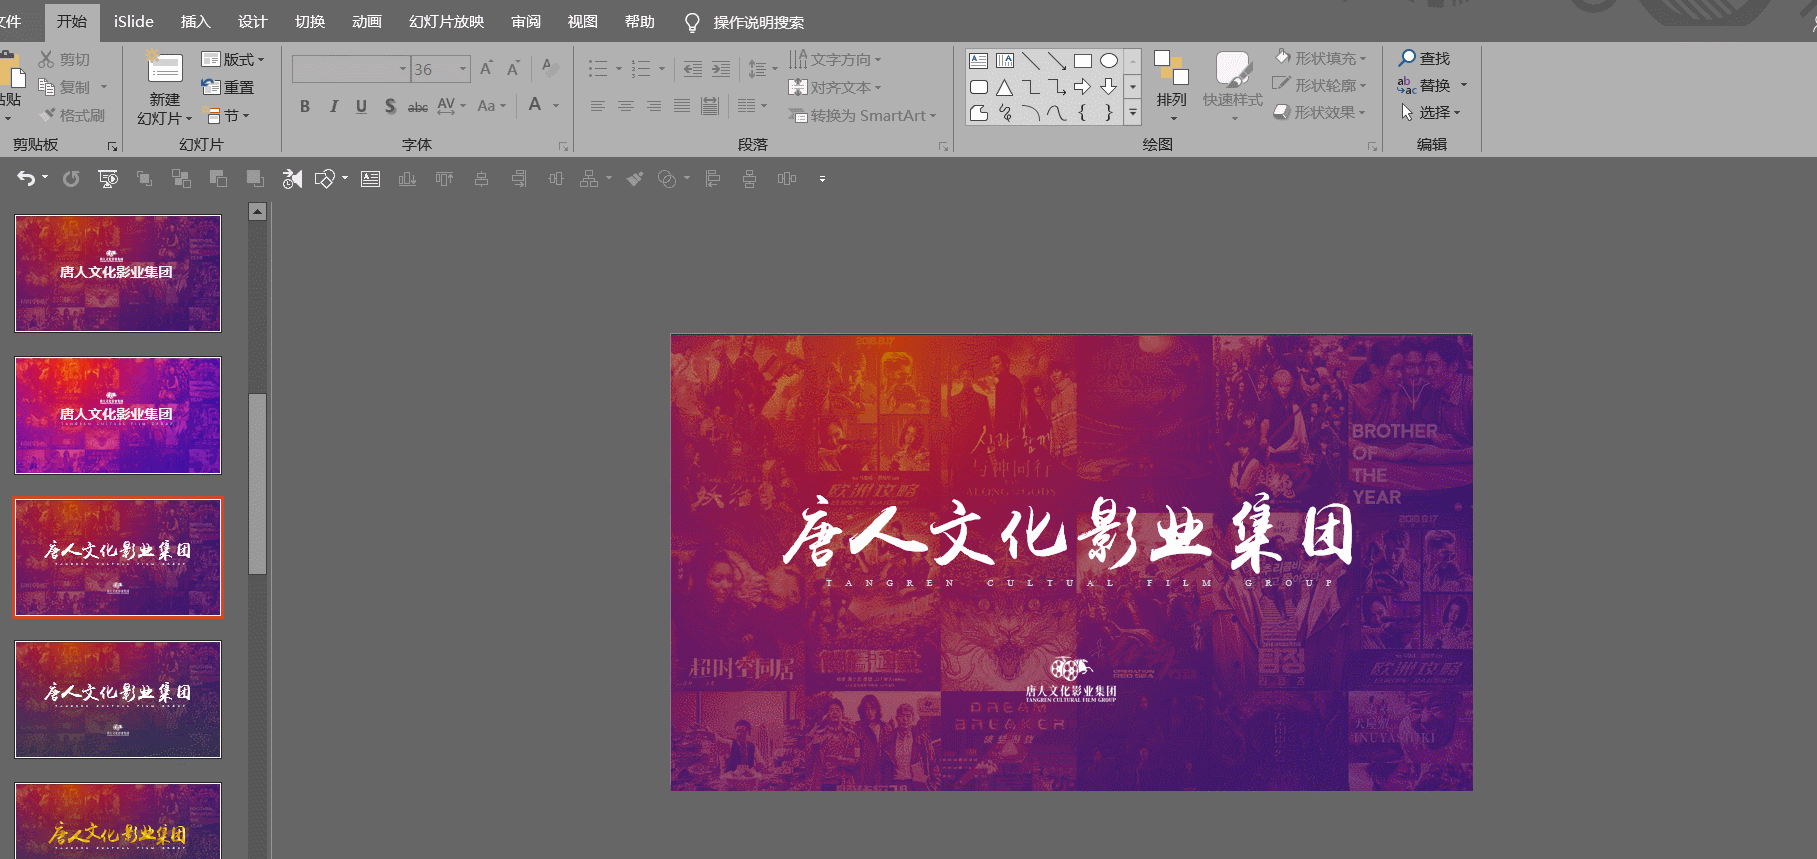This screenshot has width=1817, height=859.
Task: Click the Undo arrow in quick access toolbar
Action: [26, 178]
